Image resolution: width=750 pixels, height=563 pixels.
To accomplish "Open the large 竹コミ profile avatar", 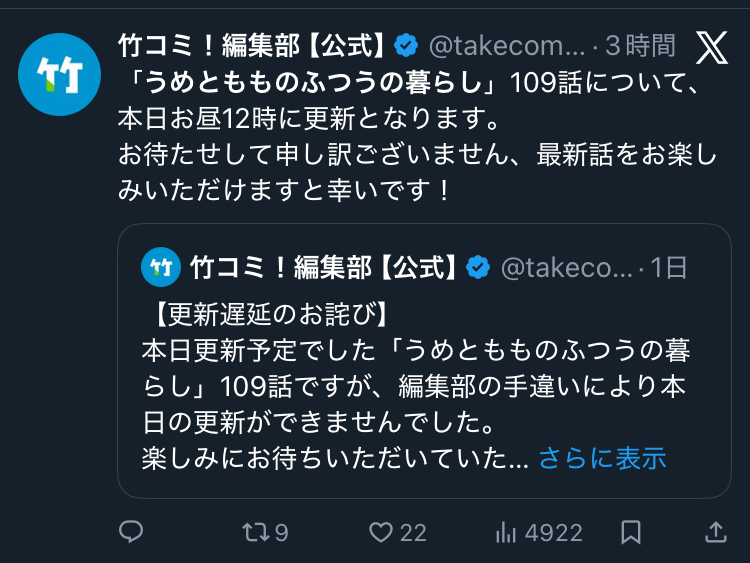I will tap(59, 74).
